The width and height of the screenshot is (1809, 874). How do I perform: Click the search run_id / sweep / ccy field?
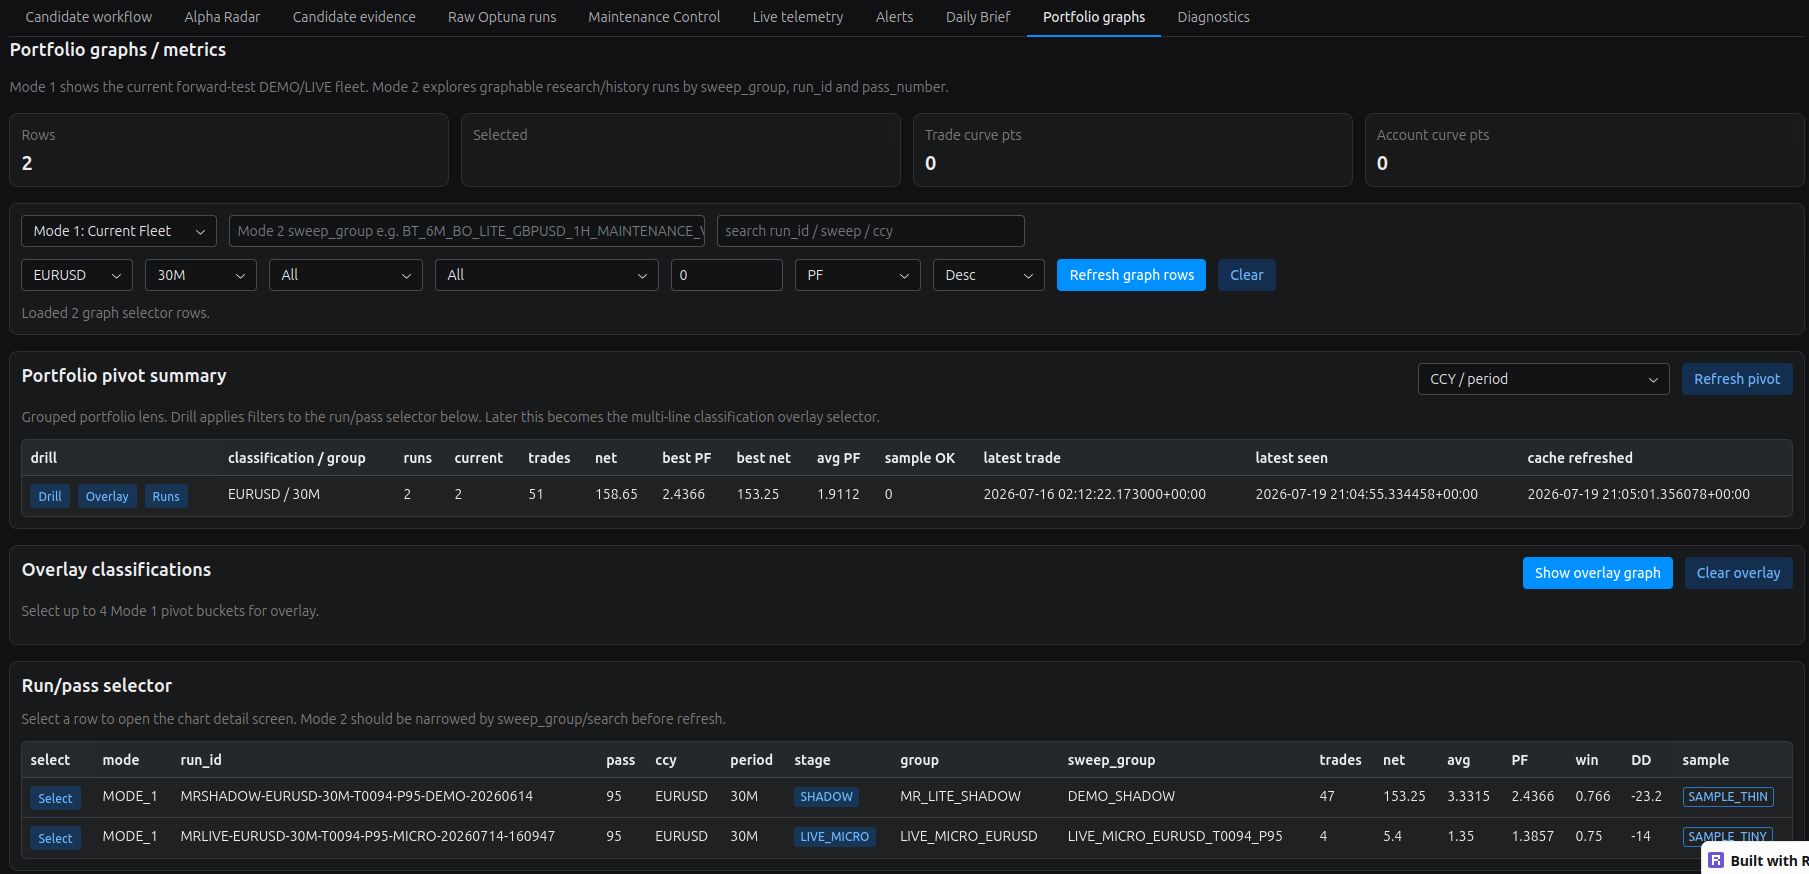coord(870,231)
